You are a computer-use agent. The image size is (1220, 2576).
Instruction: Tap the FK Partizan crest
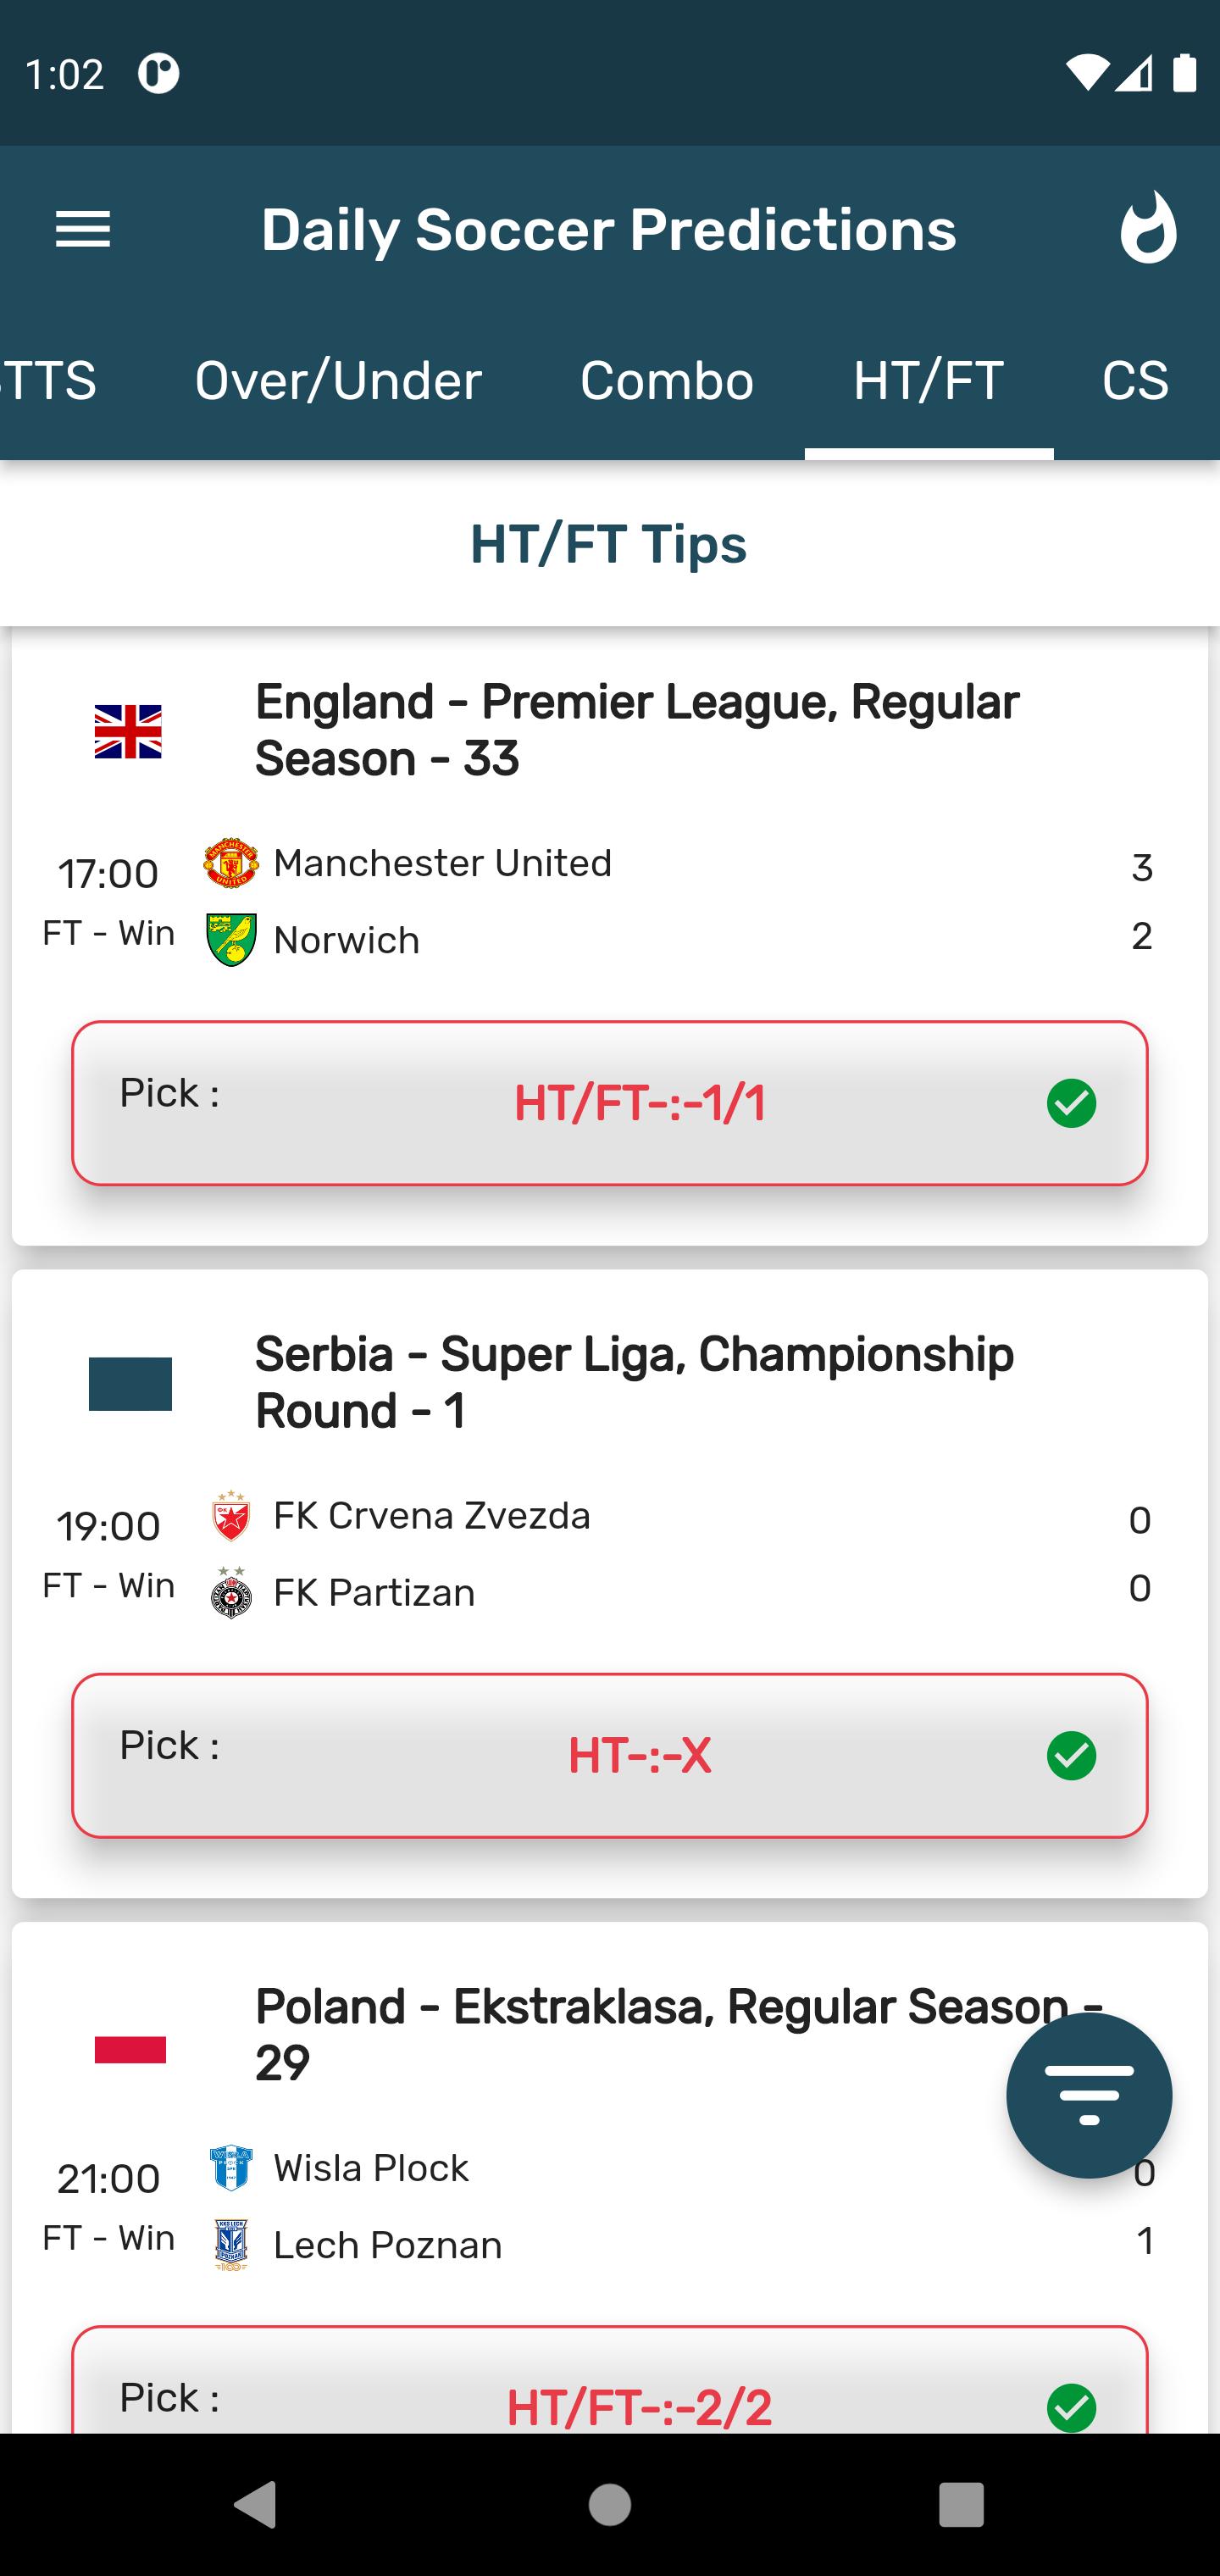click(231, 1592)
